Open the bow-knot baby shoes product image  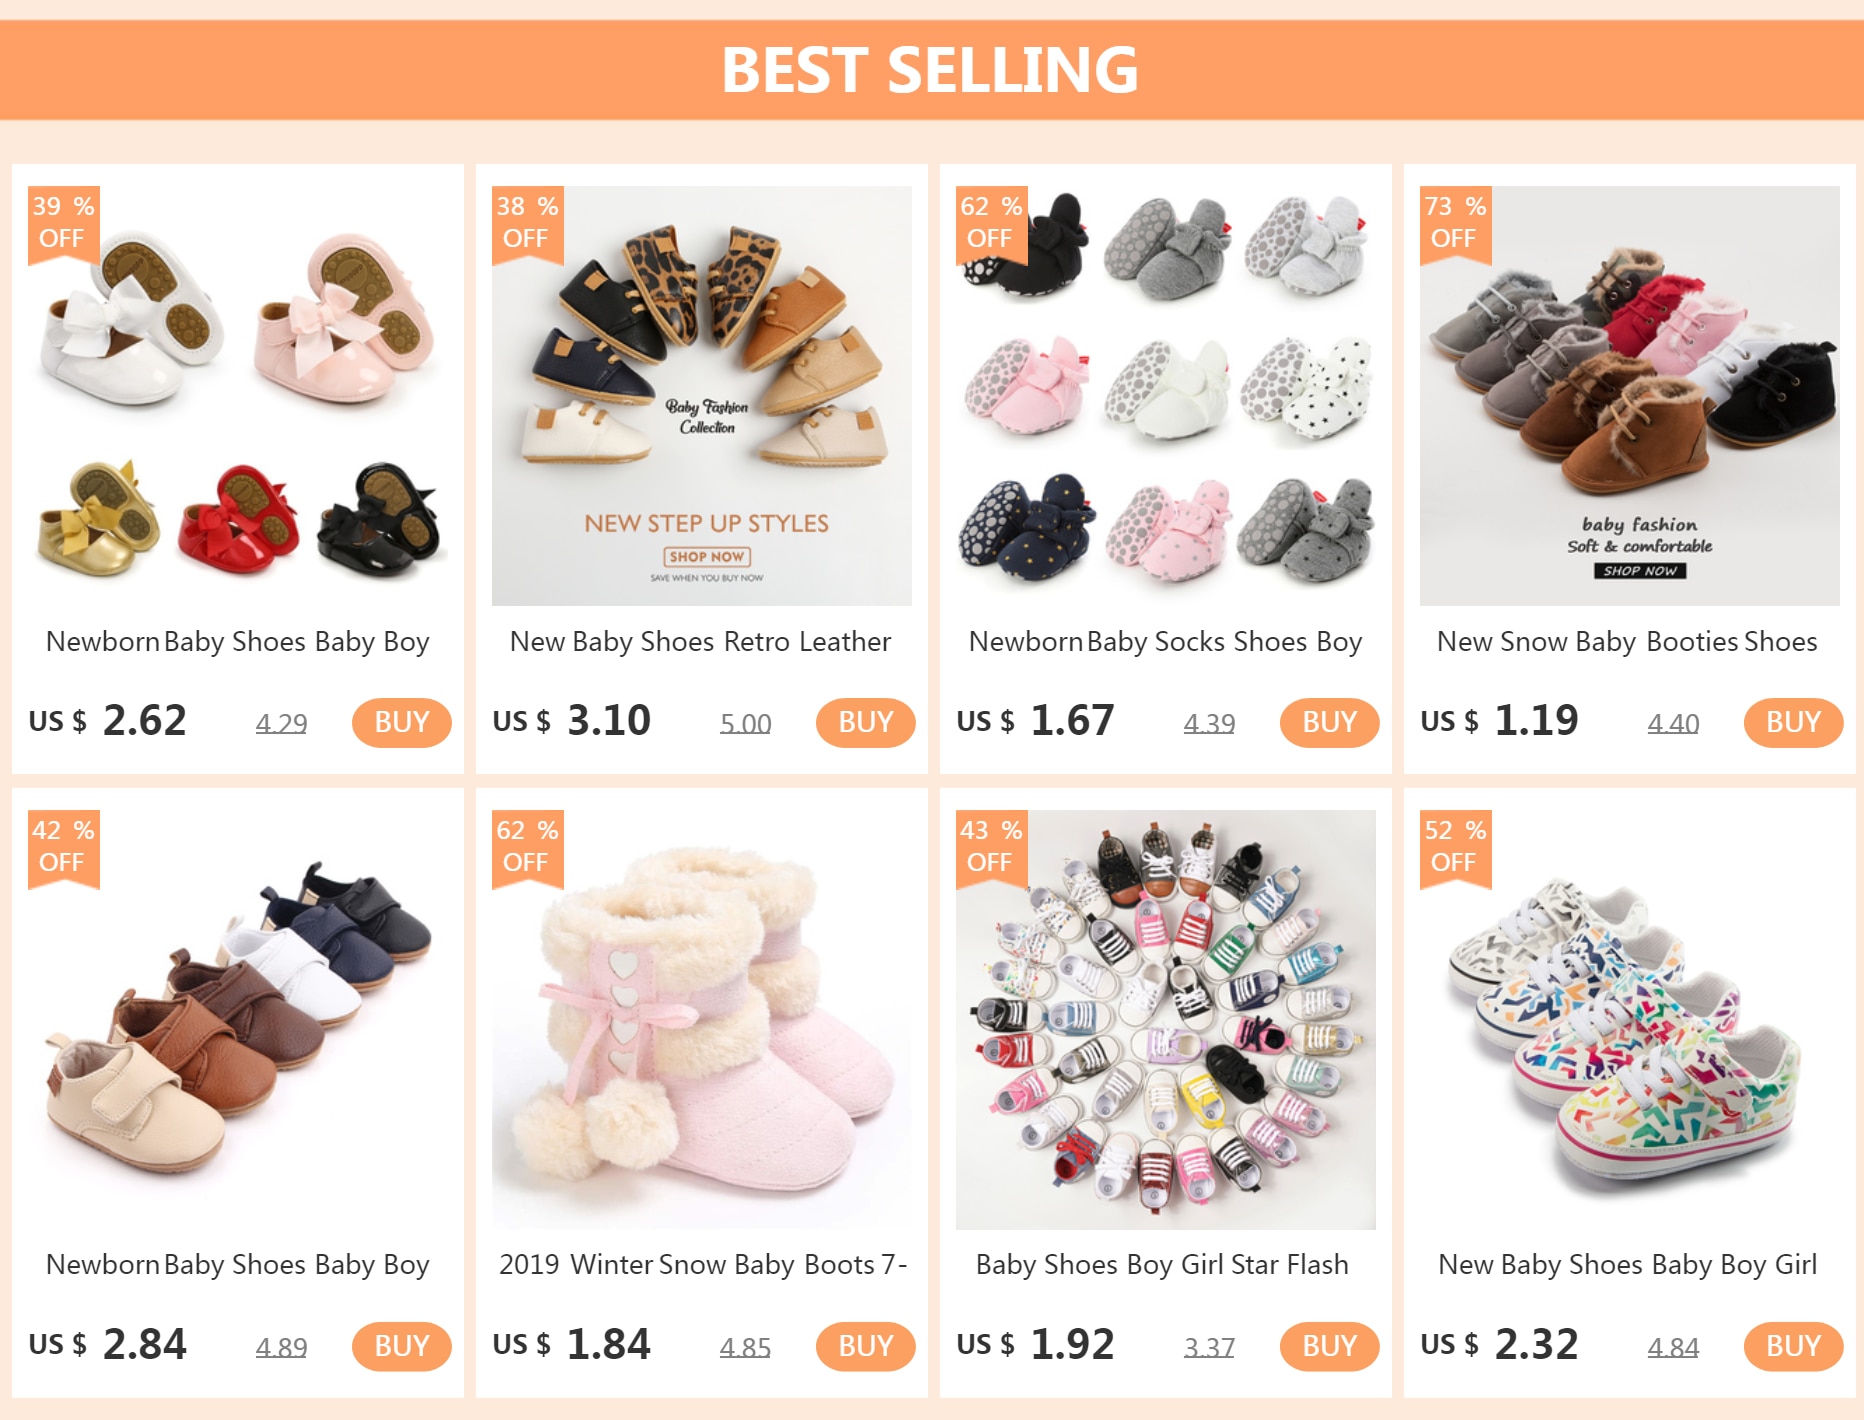238,396
